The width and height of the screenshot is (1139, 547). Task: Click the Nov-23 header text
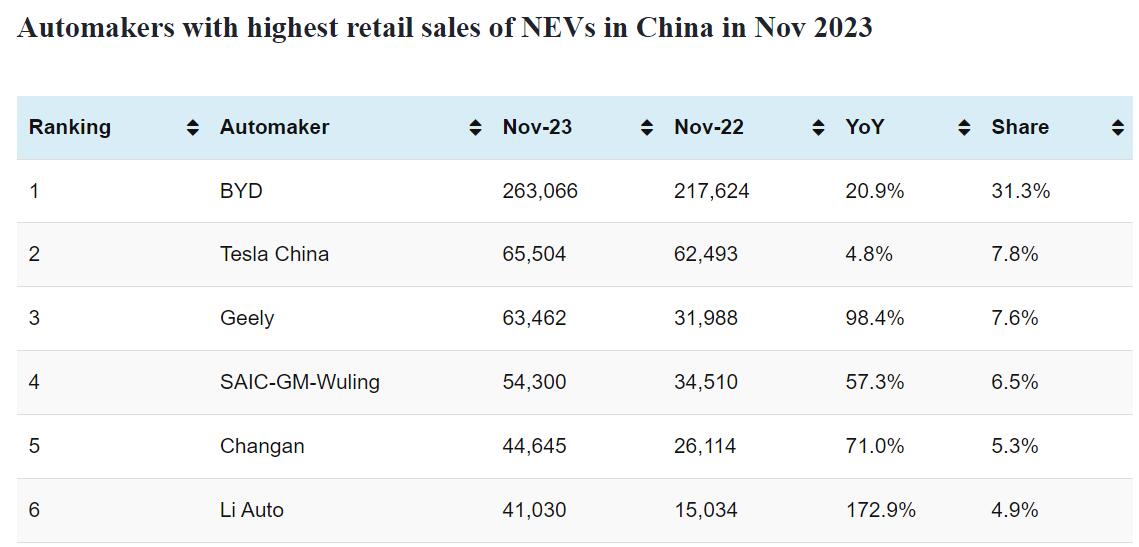[x=537, y=127]
